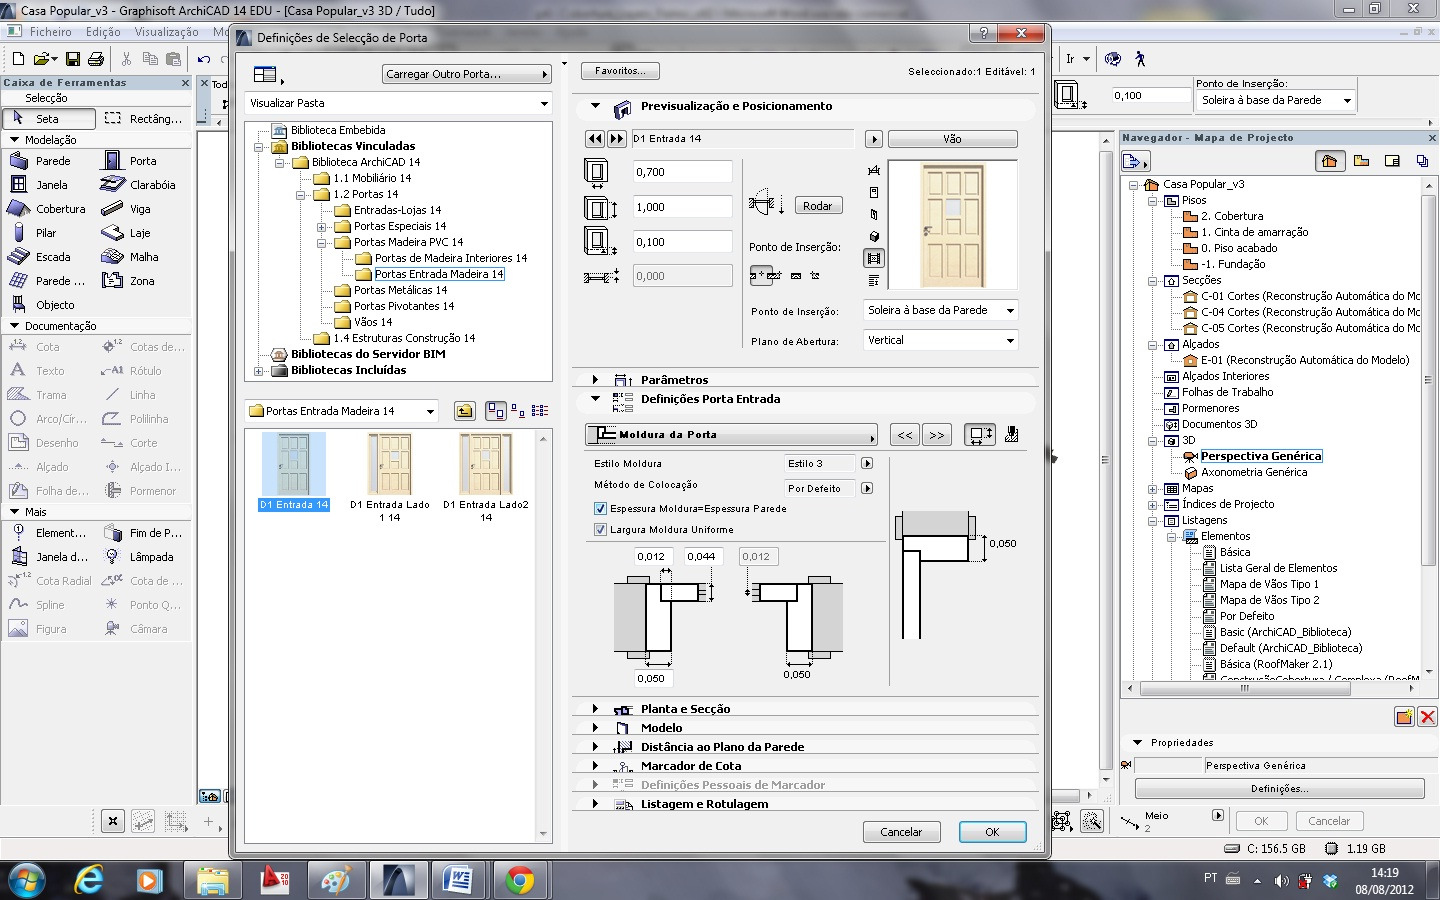Expand the Planta e Secção section
1440x900 pixels.
[x=595, y=708]
